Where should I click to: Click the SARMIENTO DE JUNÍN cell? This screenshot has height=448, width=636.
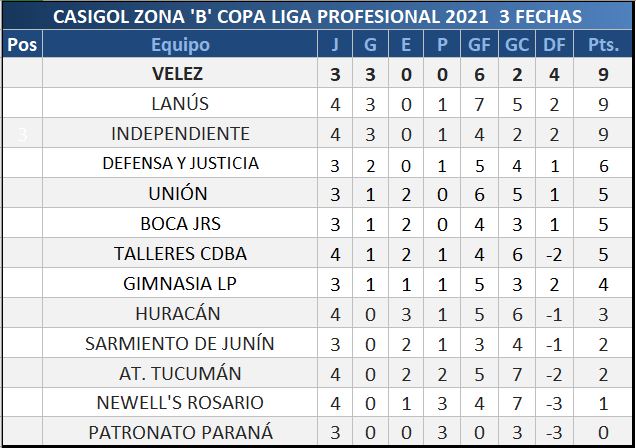[180, 343]
